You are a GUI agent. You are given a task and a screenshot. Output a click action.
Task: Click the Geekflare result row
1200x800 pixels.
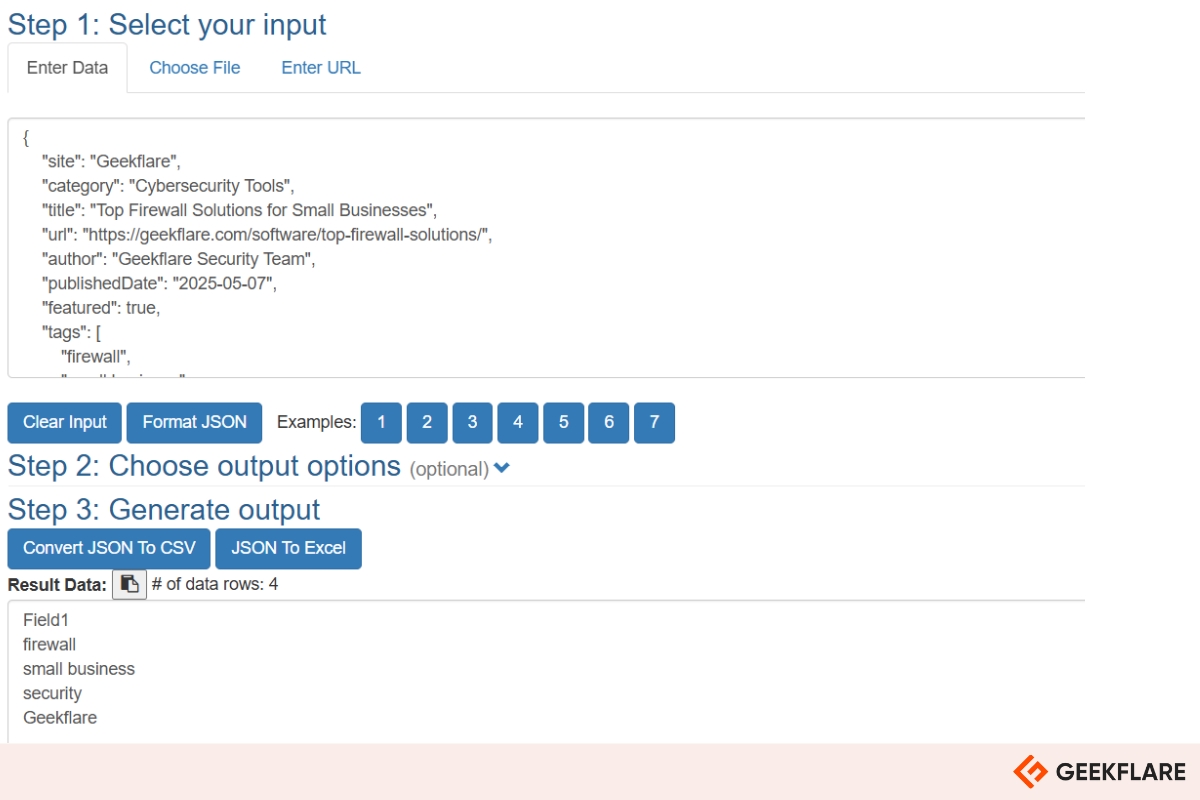tap(60, 718)
